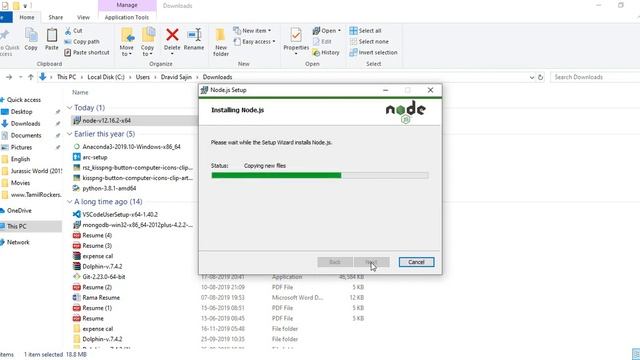Select the node-v12.16.2-x64 file
Viewport: 640px width, 360px height.
click(106, 121)
